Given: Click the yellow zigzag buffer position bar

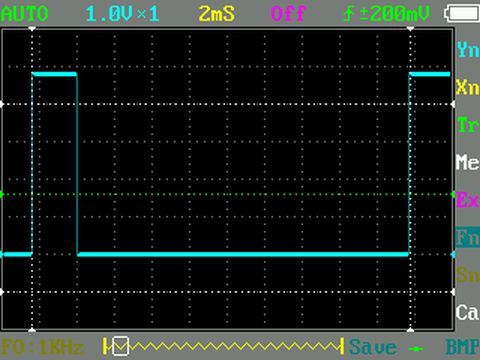Looking at the screenshot, I should point(223,347).
